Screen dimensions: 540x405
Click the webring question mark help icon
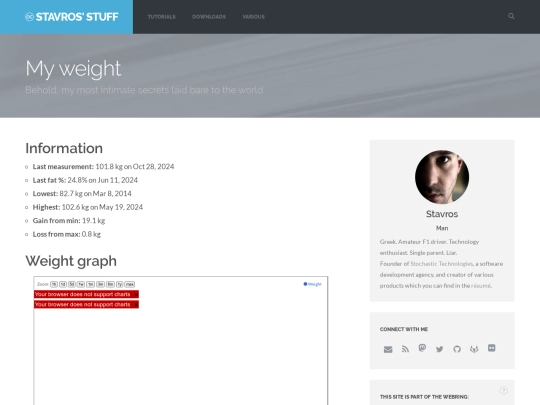point(503,390)
